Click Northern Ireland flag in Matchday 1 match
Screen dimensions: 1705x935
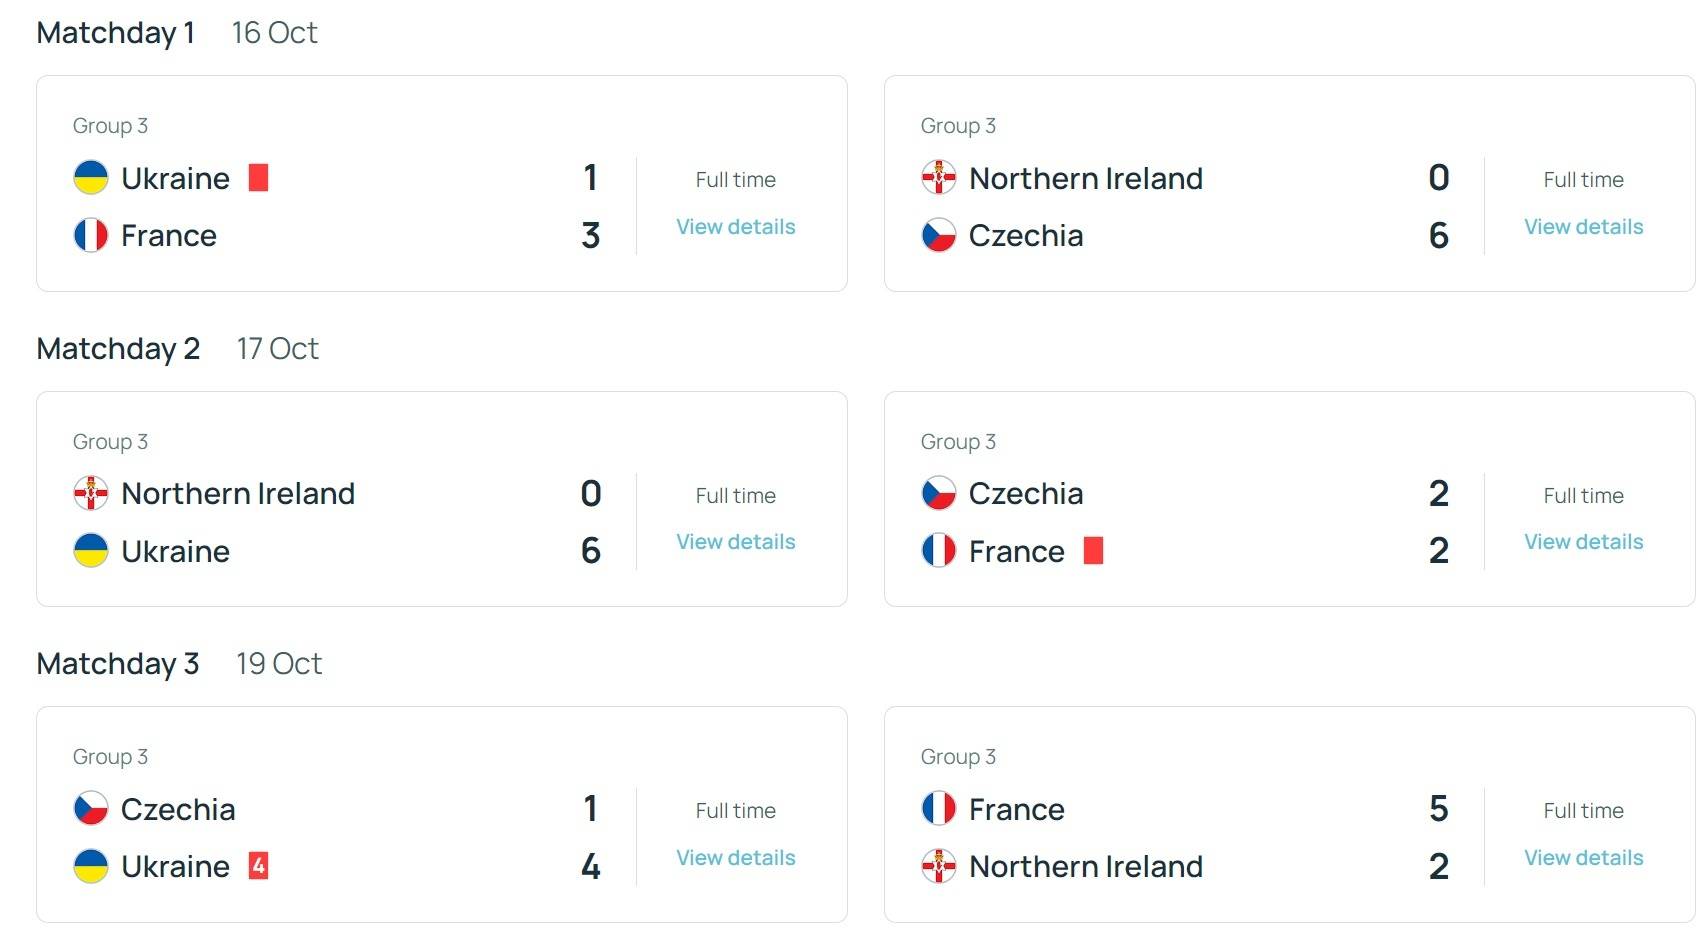[939, 178]
